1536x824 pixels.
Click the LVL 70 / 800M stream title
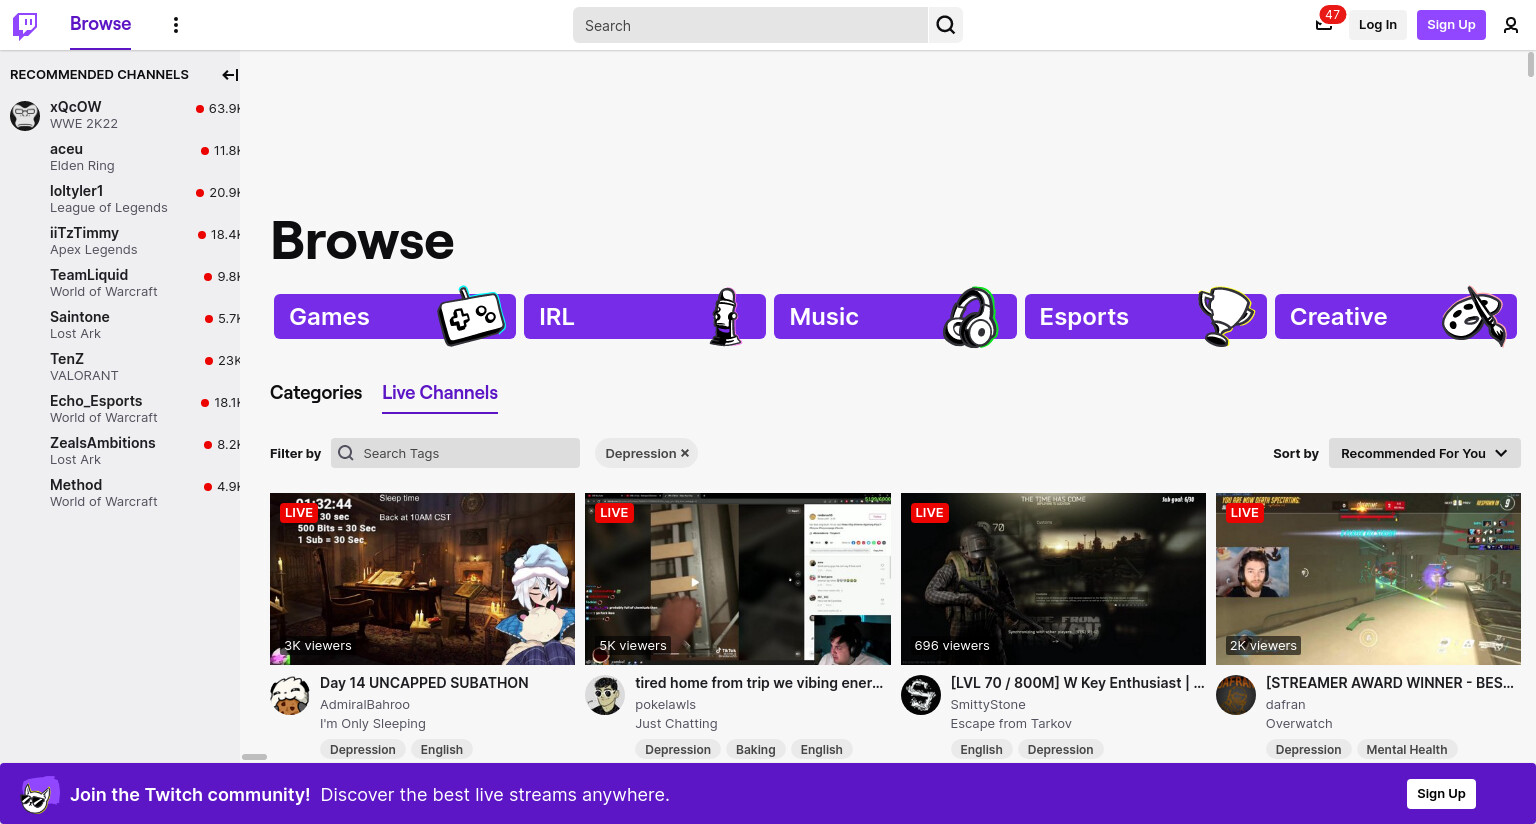[1077, 683]
